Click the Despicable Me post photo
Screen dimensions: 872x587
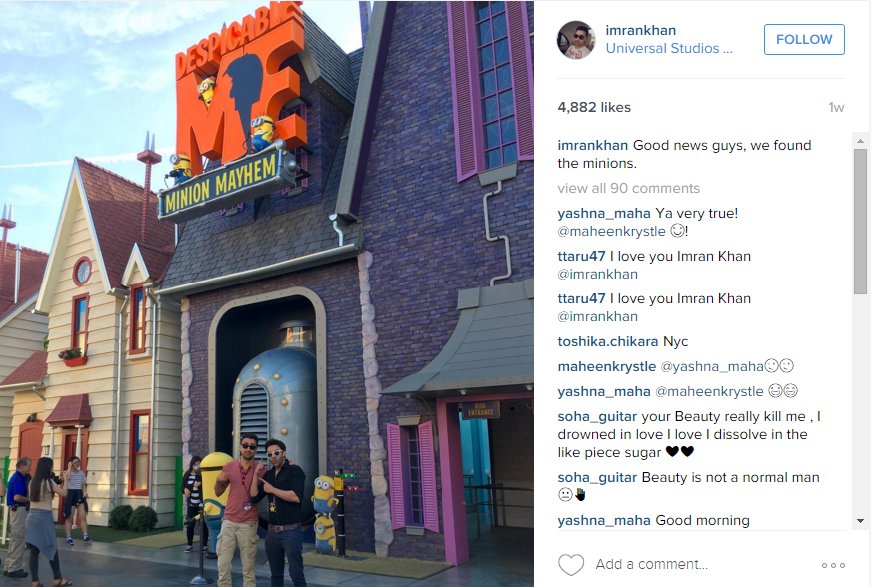tap(267, 294)
